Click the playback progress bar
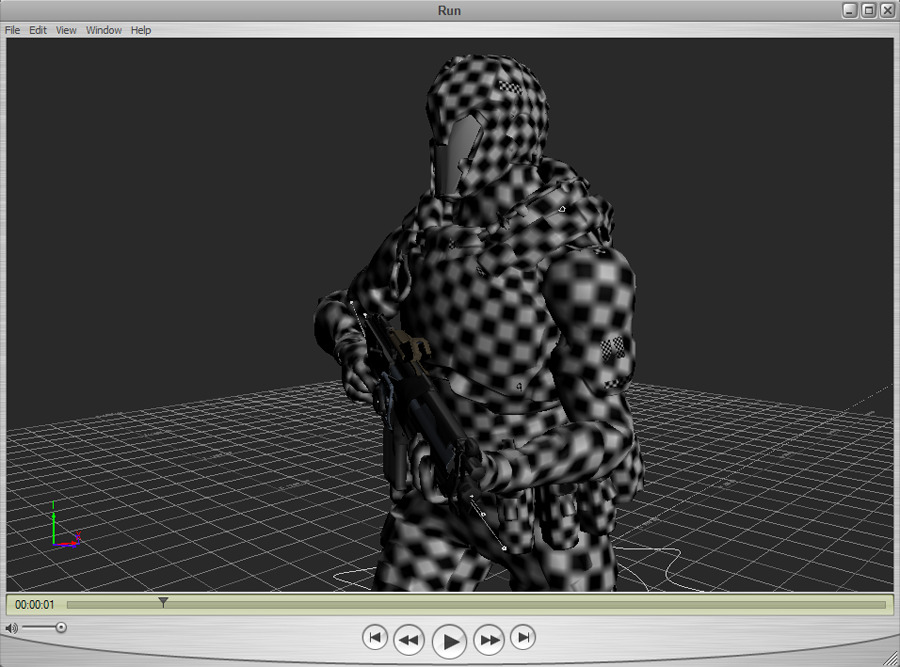This screenshot has height=667, width=900. tap(476, 604)
